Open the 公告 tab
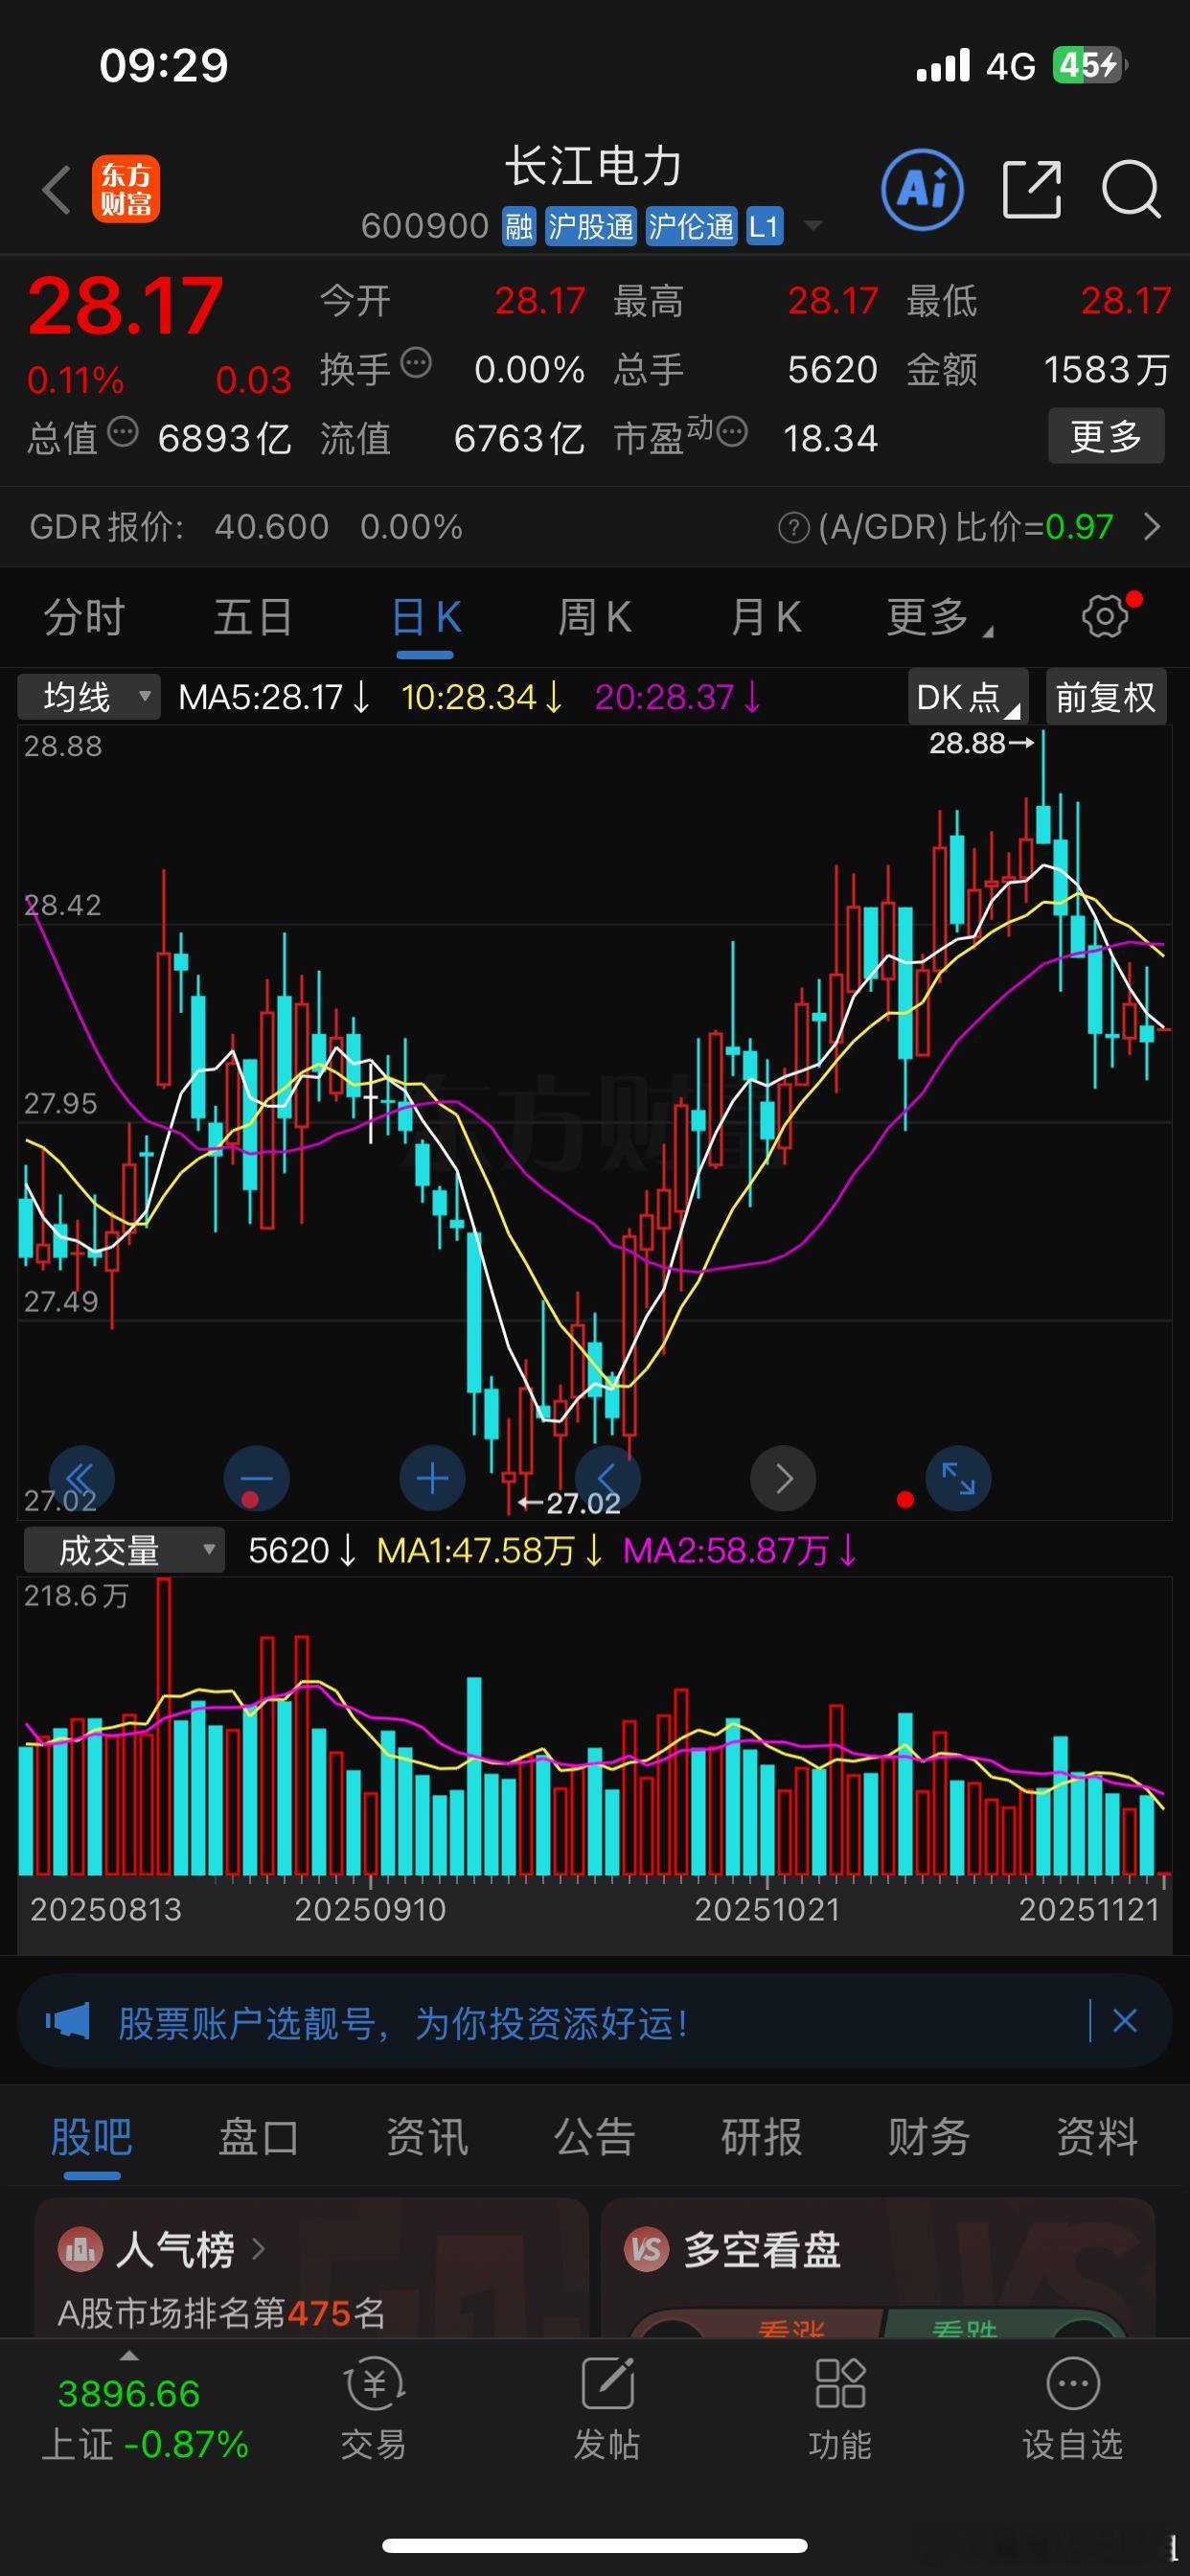1190x2576 pixels. pos(595,2138)
